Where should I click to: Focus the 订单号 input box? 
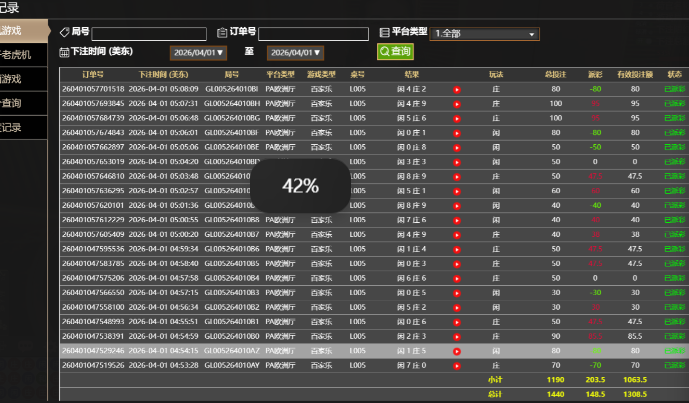(x=313, y=34)
